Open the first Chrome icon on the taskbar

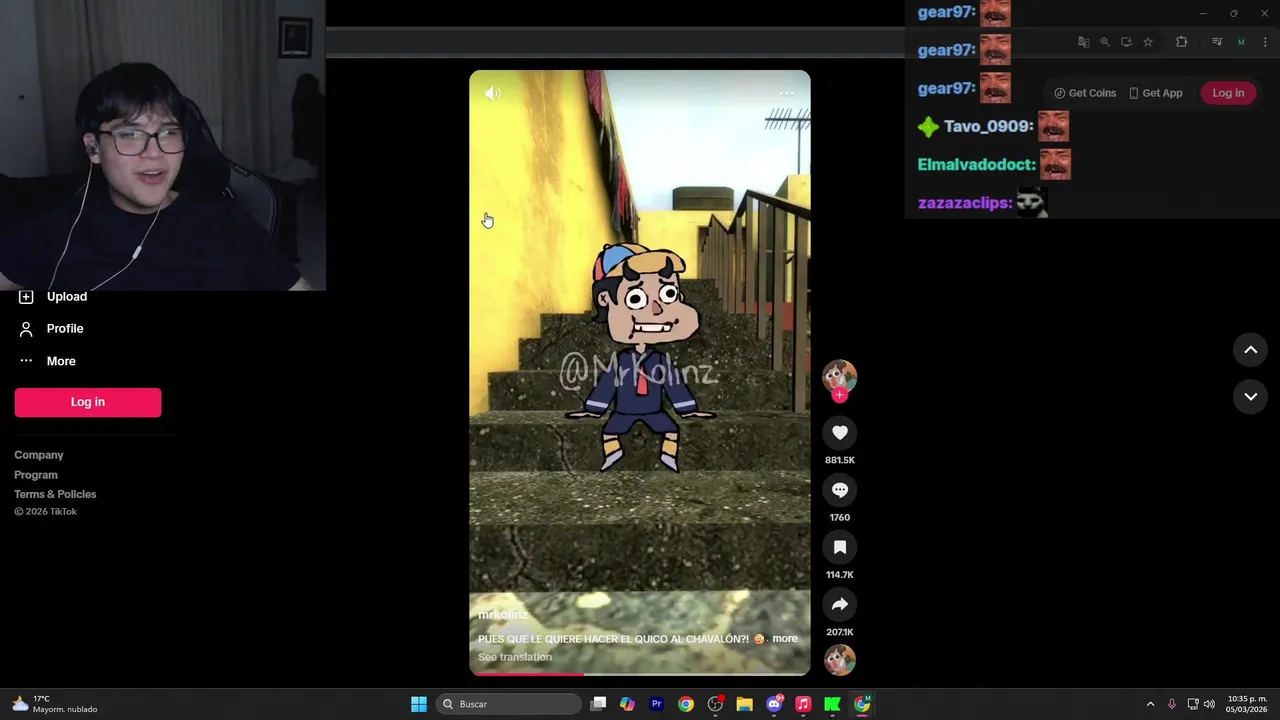(x=685, y=704)
